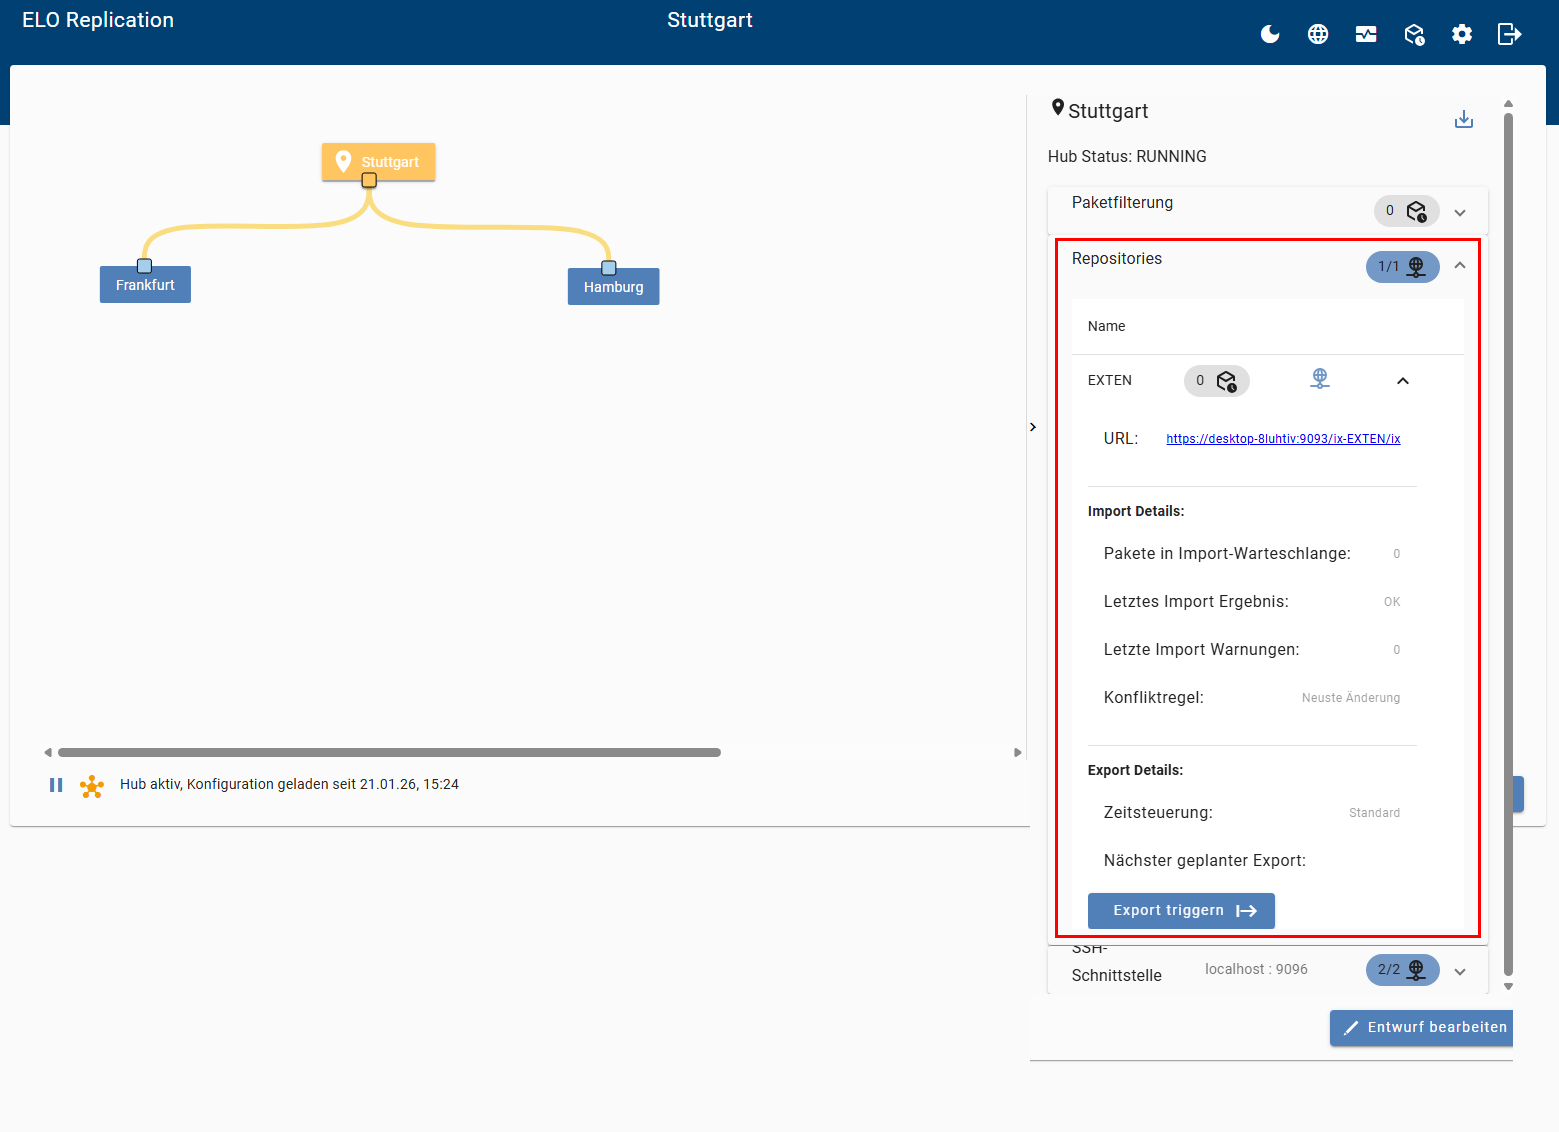This screenshot has width=1559, height=1132.
Task: Select the Frankfurt node in the topology
Action: pyautogui.click(x=144, y=284)
